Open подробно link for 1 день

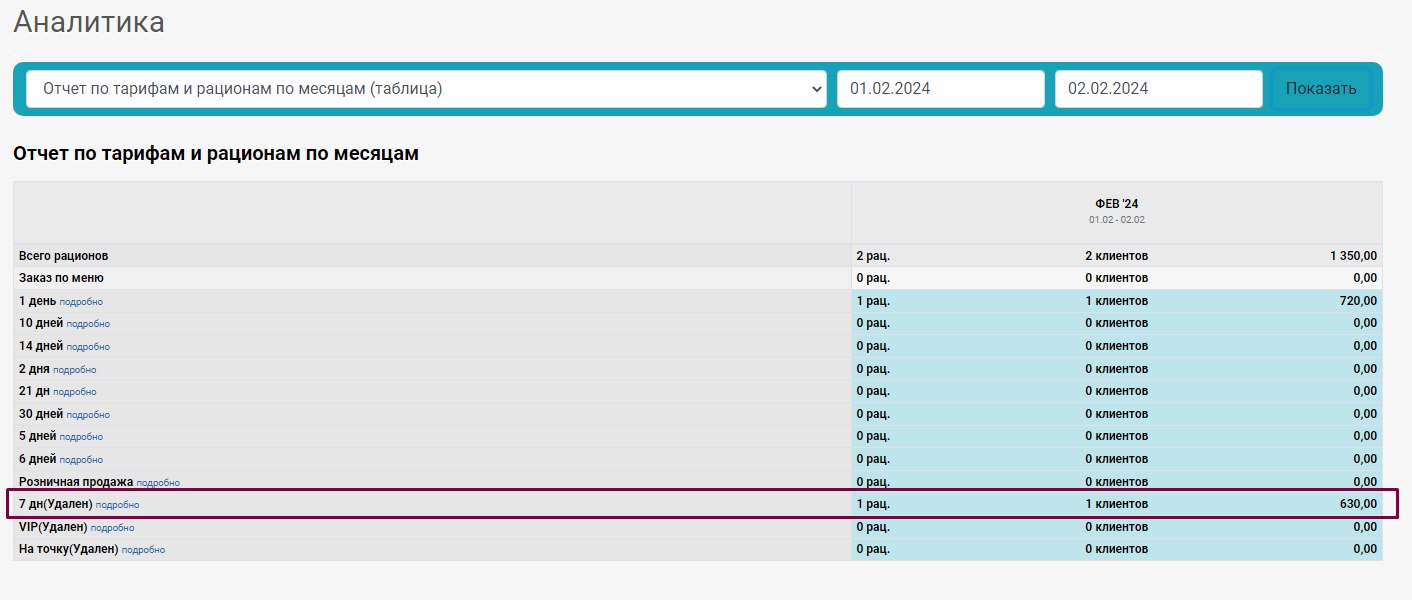coord(81,302)
